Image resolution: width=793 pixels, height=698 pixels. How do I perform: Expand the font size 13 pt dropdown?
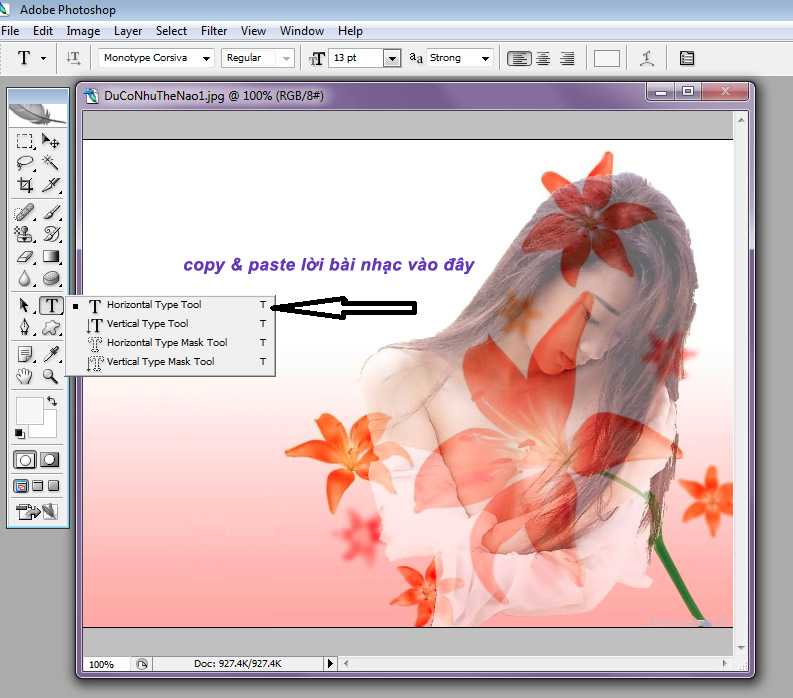(x=392, y=59)
